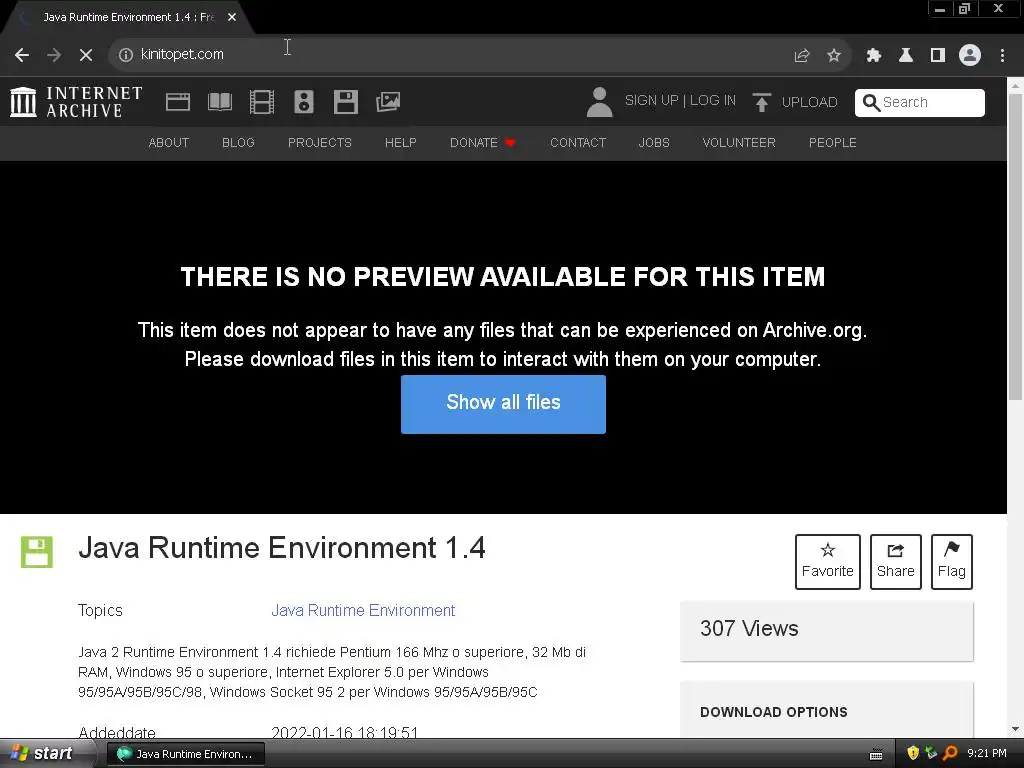
Task: Click the Java Runtime Environ taskbar item
Action: point(185,754)
